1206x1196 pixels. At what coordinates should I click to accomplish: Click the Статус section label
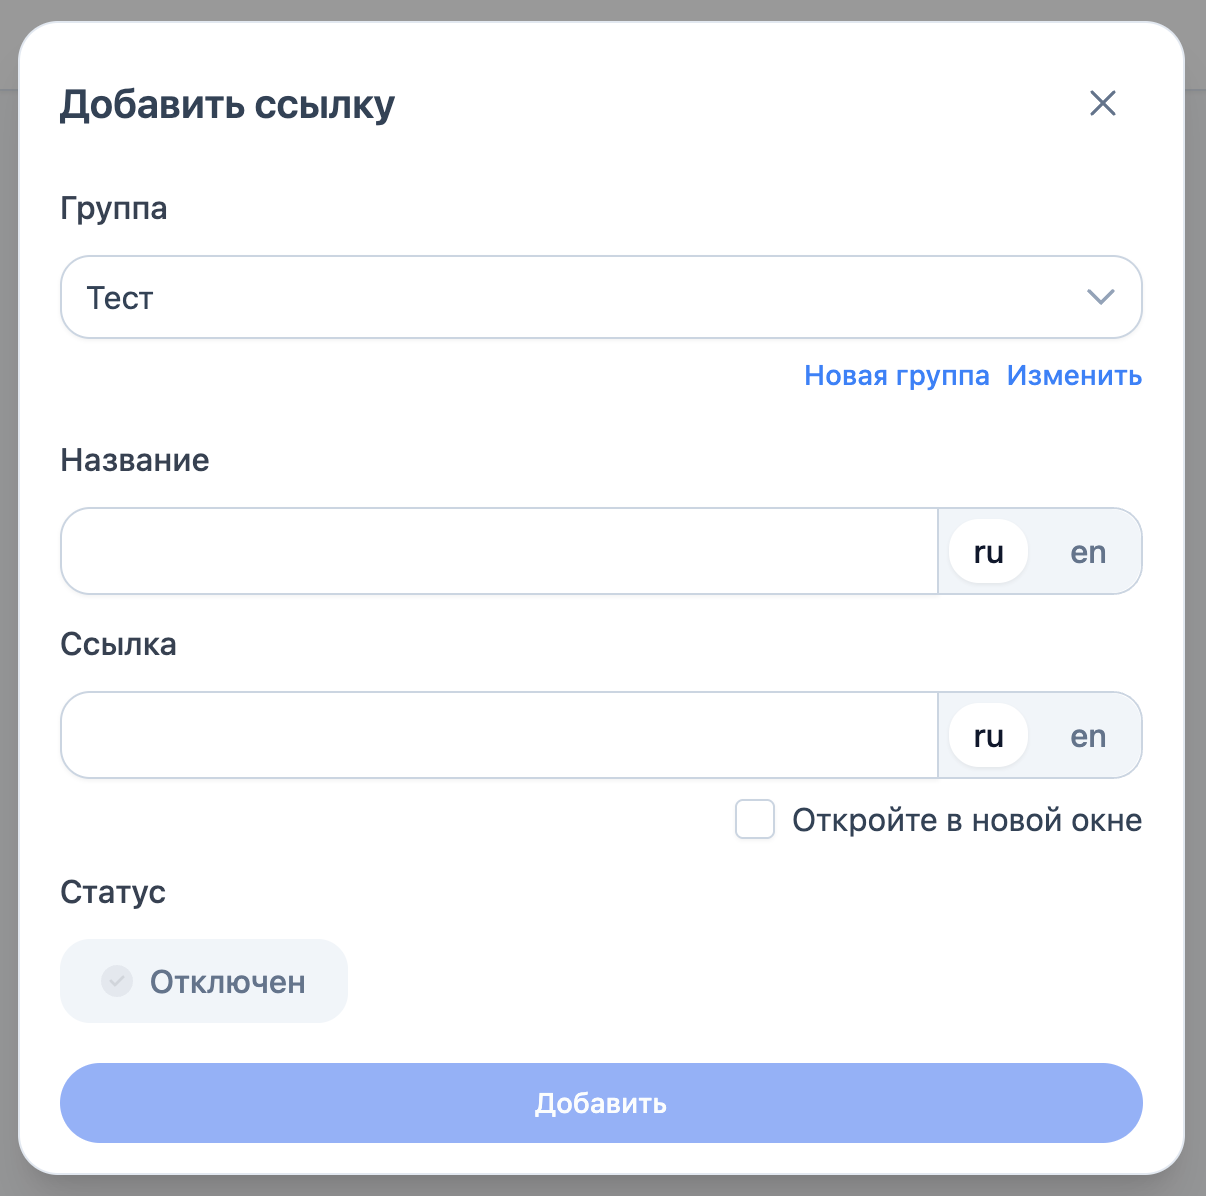[113, 892]
